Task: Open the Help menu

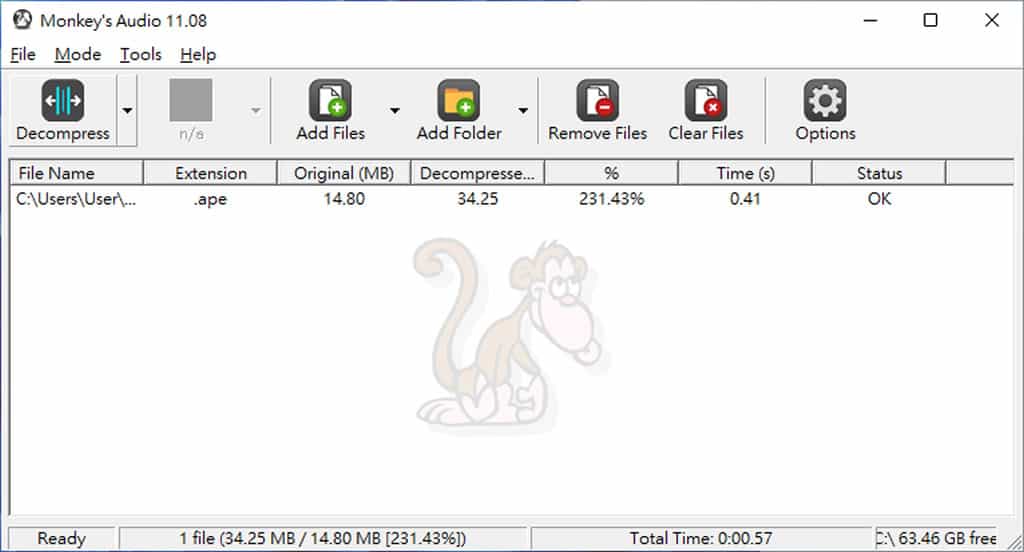Action: [x=198, y=55]
